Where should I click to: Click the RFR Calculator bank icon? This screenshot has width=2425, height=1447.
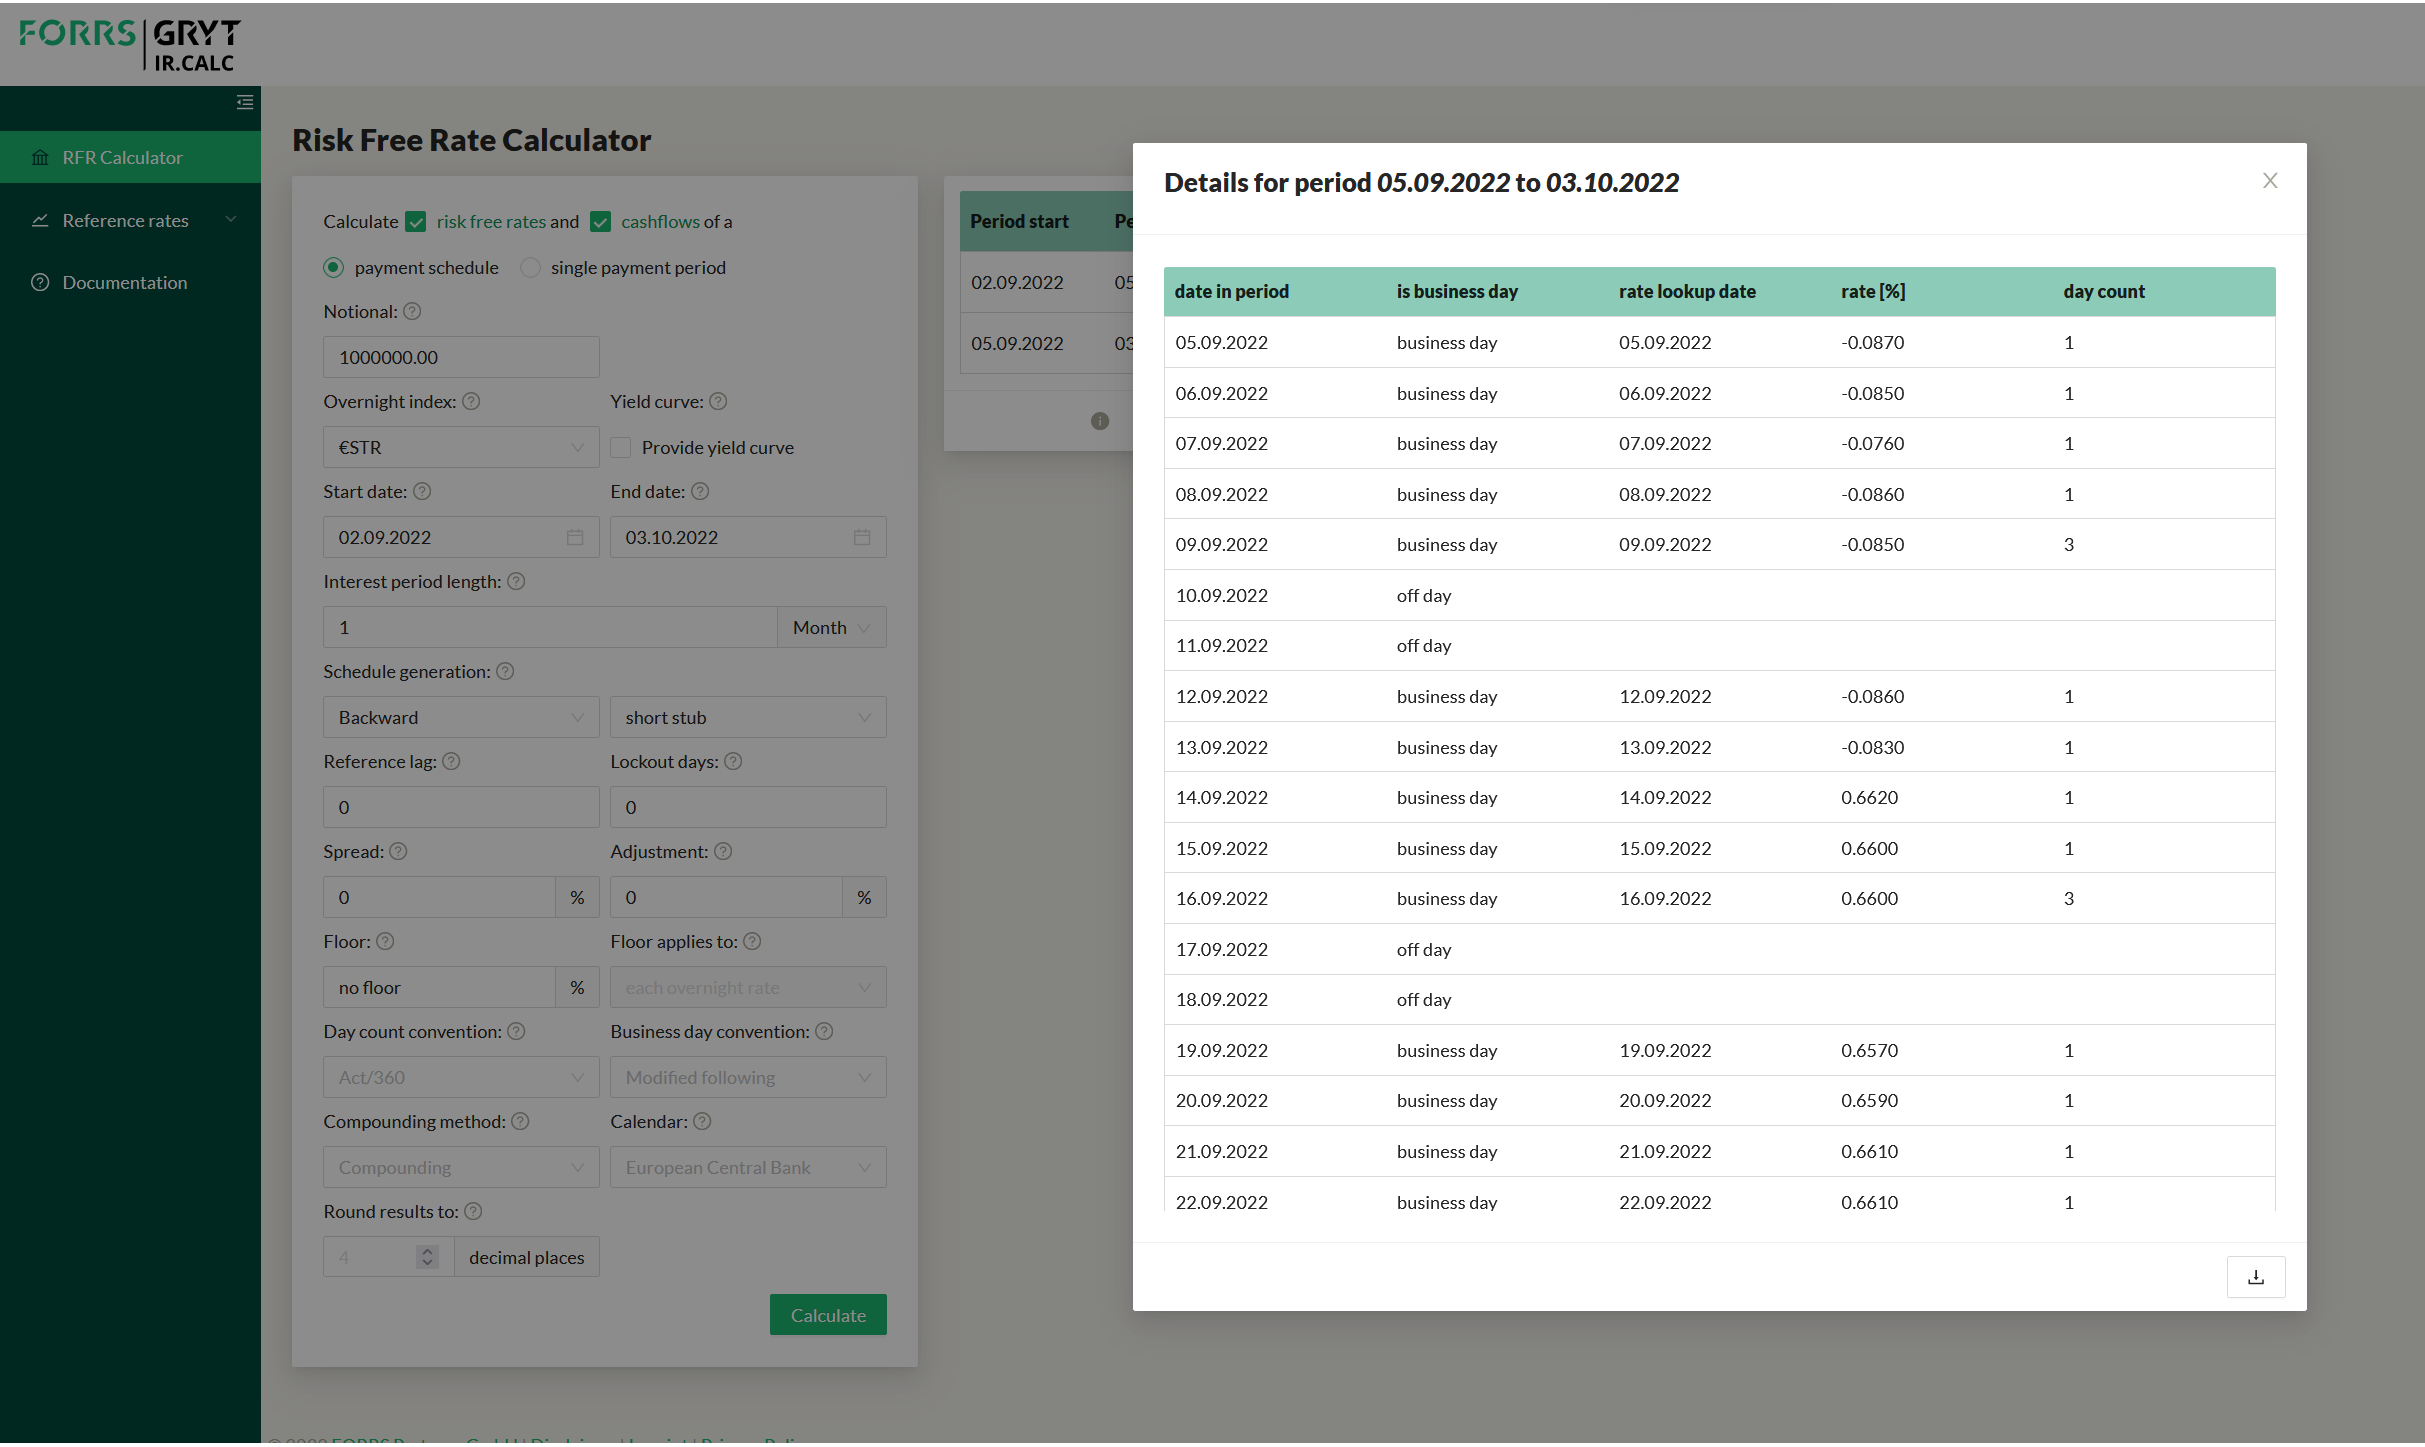(40, 157)
